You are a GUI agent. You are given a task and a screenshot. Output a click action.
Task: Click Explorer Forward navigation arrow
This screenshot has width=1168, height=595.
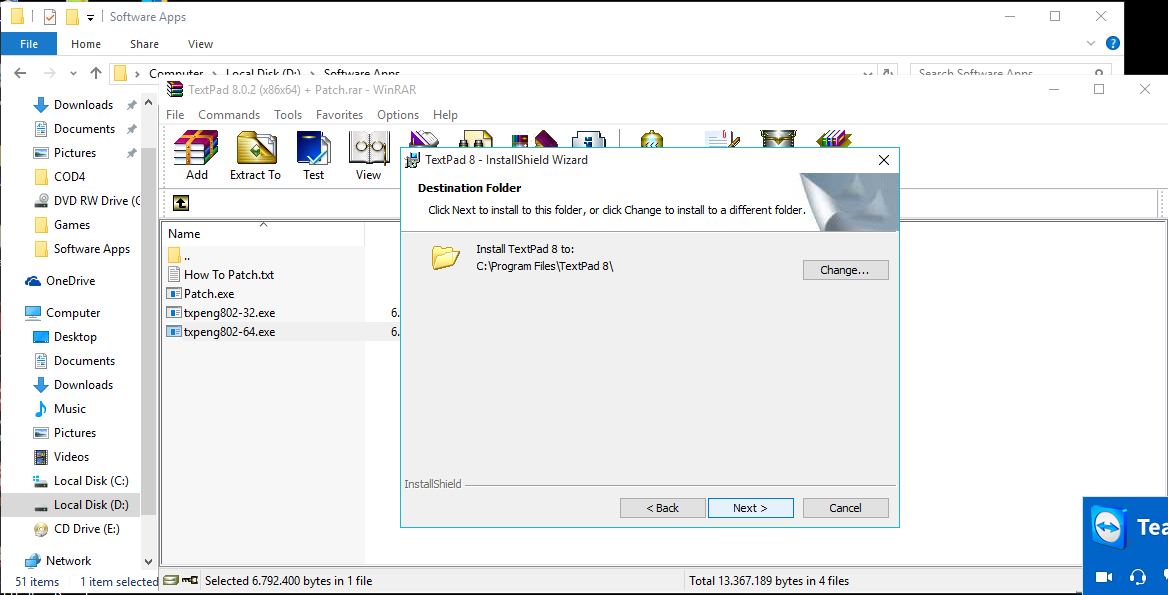49,73
